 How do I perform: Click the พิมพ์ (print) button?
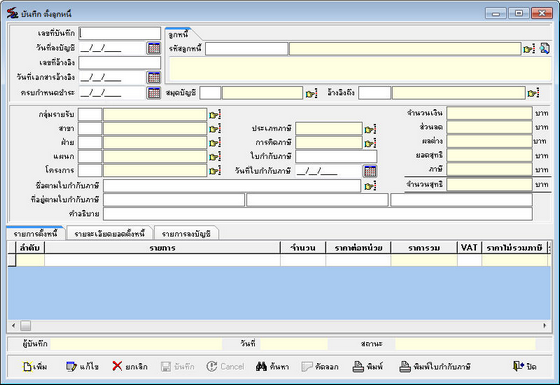[x=368, y=366]
